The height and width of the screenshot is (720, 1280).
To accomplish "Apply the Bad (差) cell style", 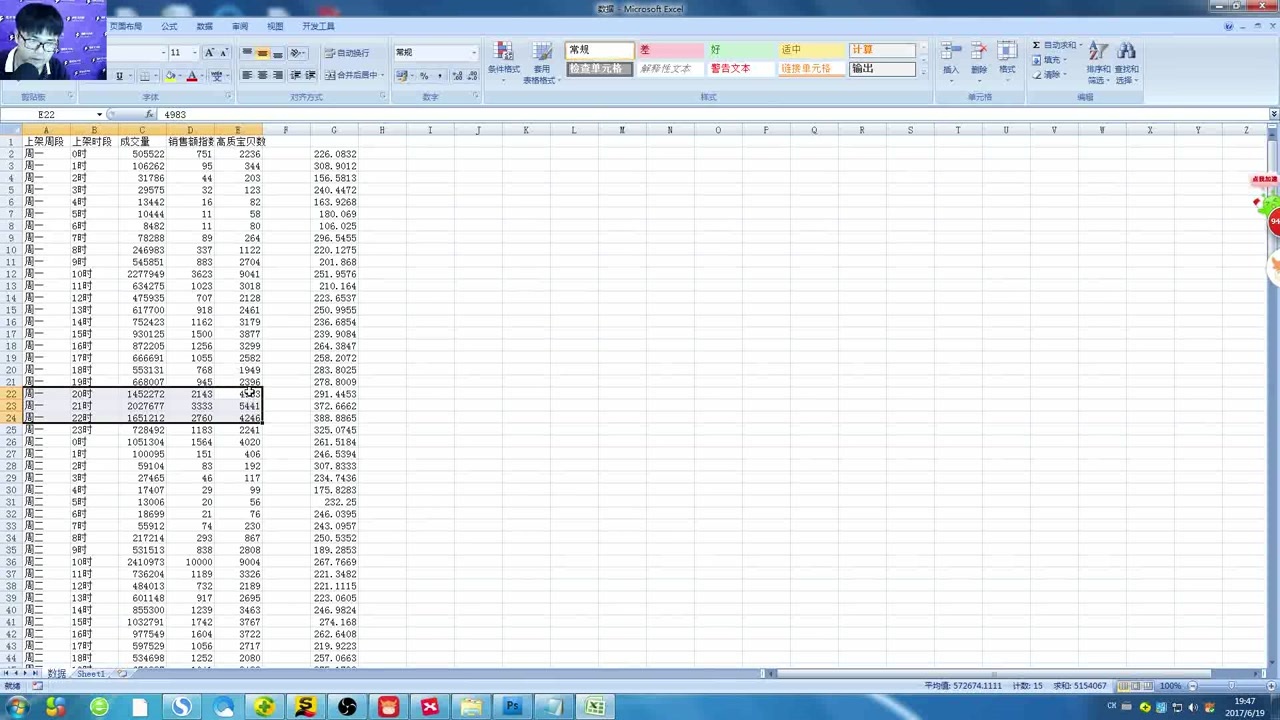I will tap(671, 50).
